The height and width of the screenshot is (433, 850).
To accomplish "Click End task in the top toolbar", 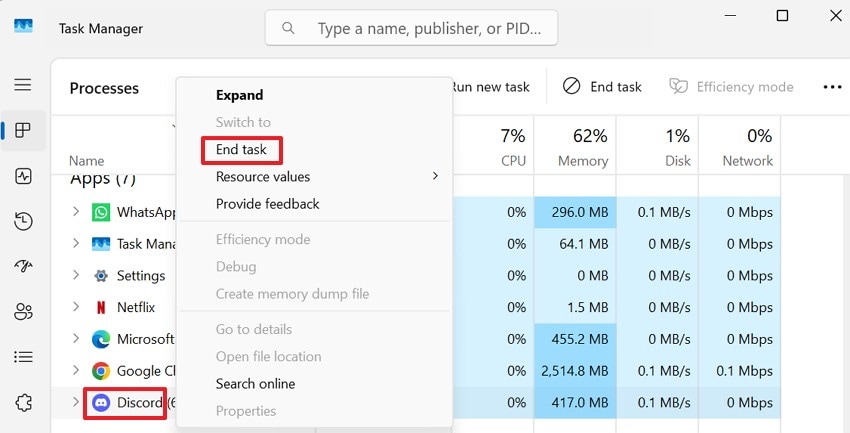I will [x=602, y=87].
